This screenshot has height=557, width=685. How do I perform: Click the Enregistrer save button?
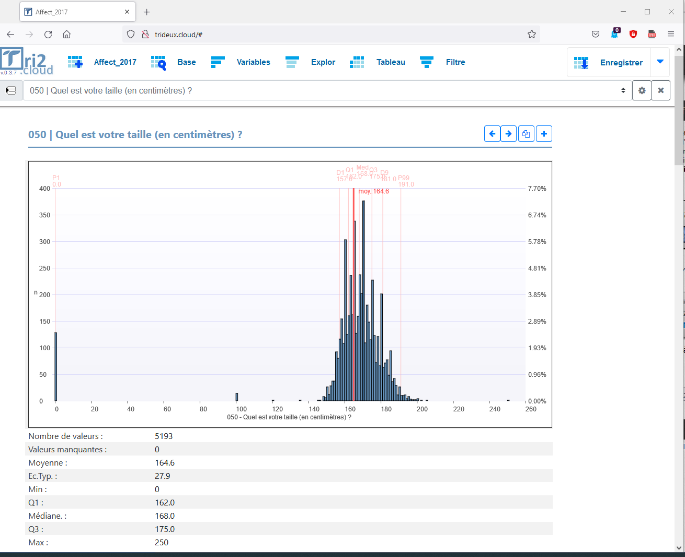point(609,62)
